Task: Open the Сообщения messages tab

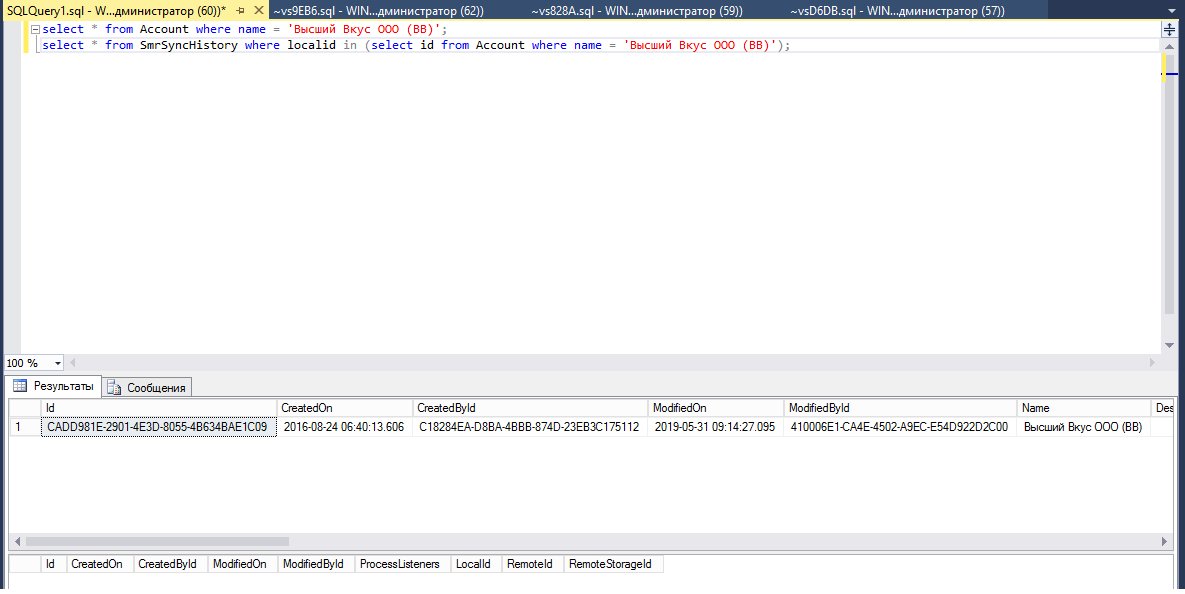Action: point(147,388)
